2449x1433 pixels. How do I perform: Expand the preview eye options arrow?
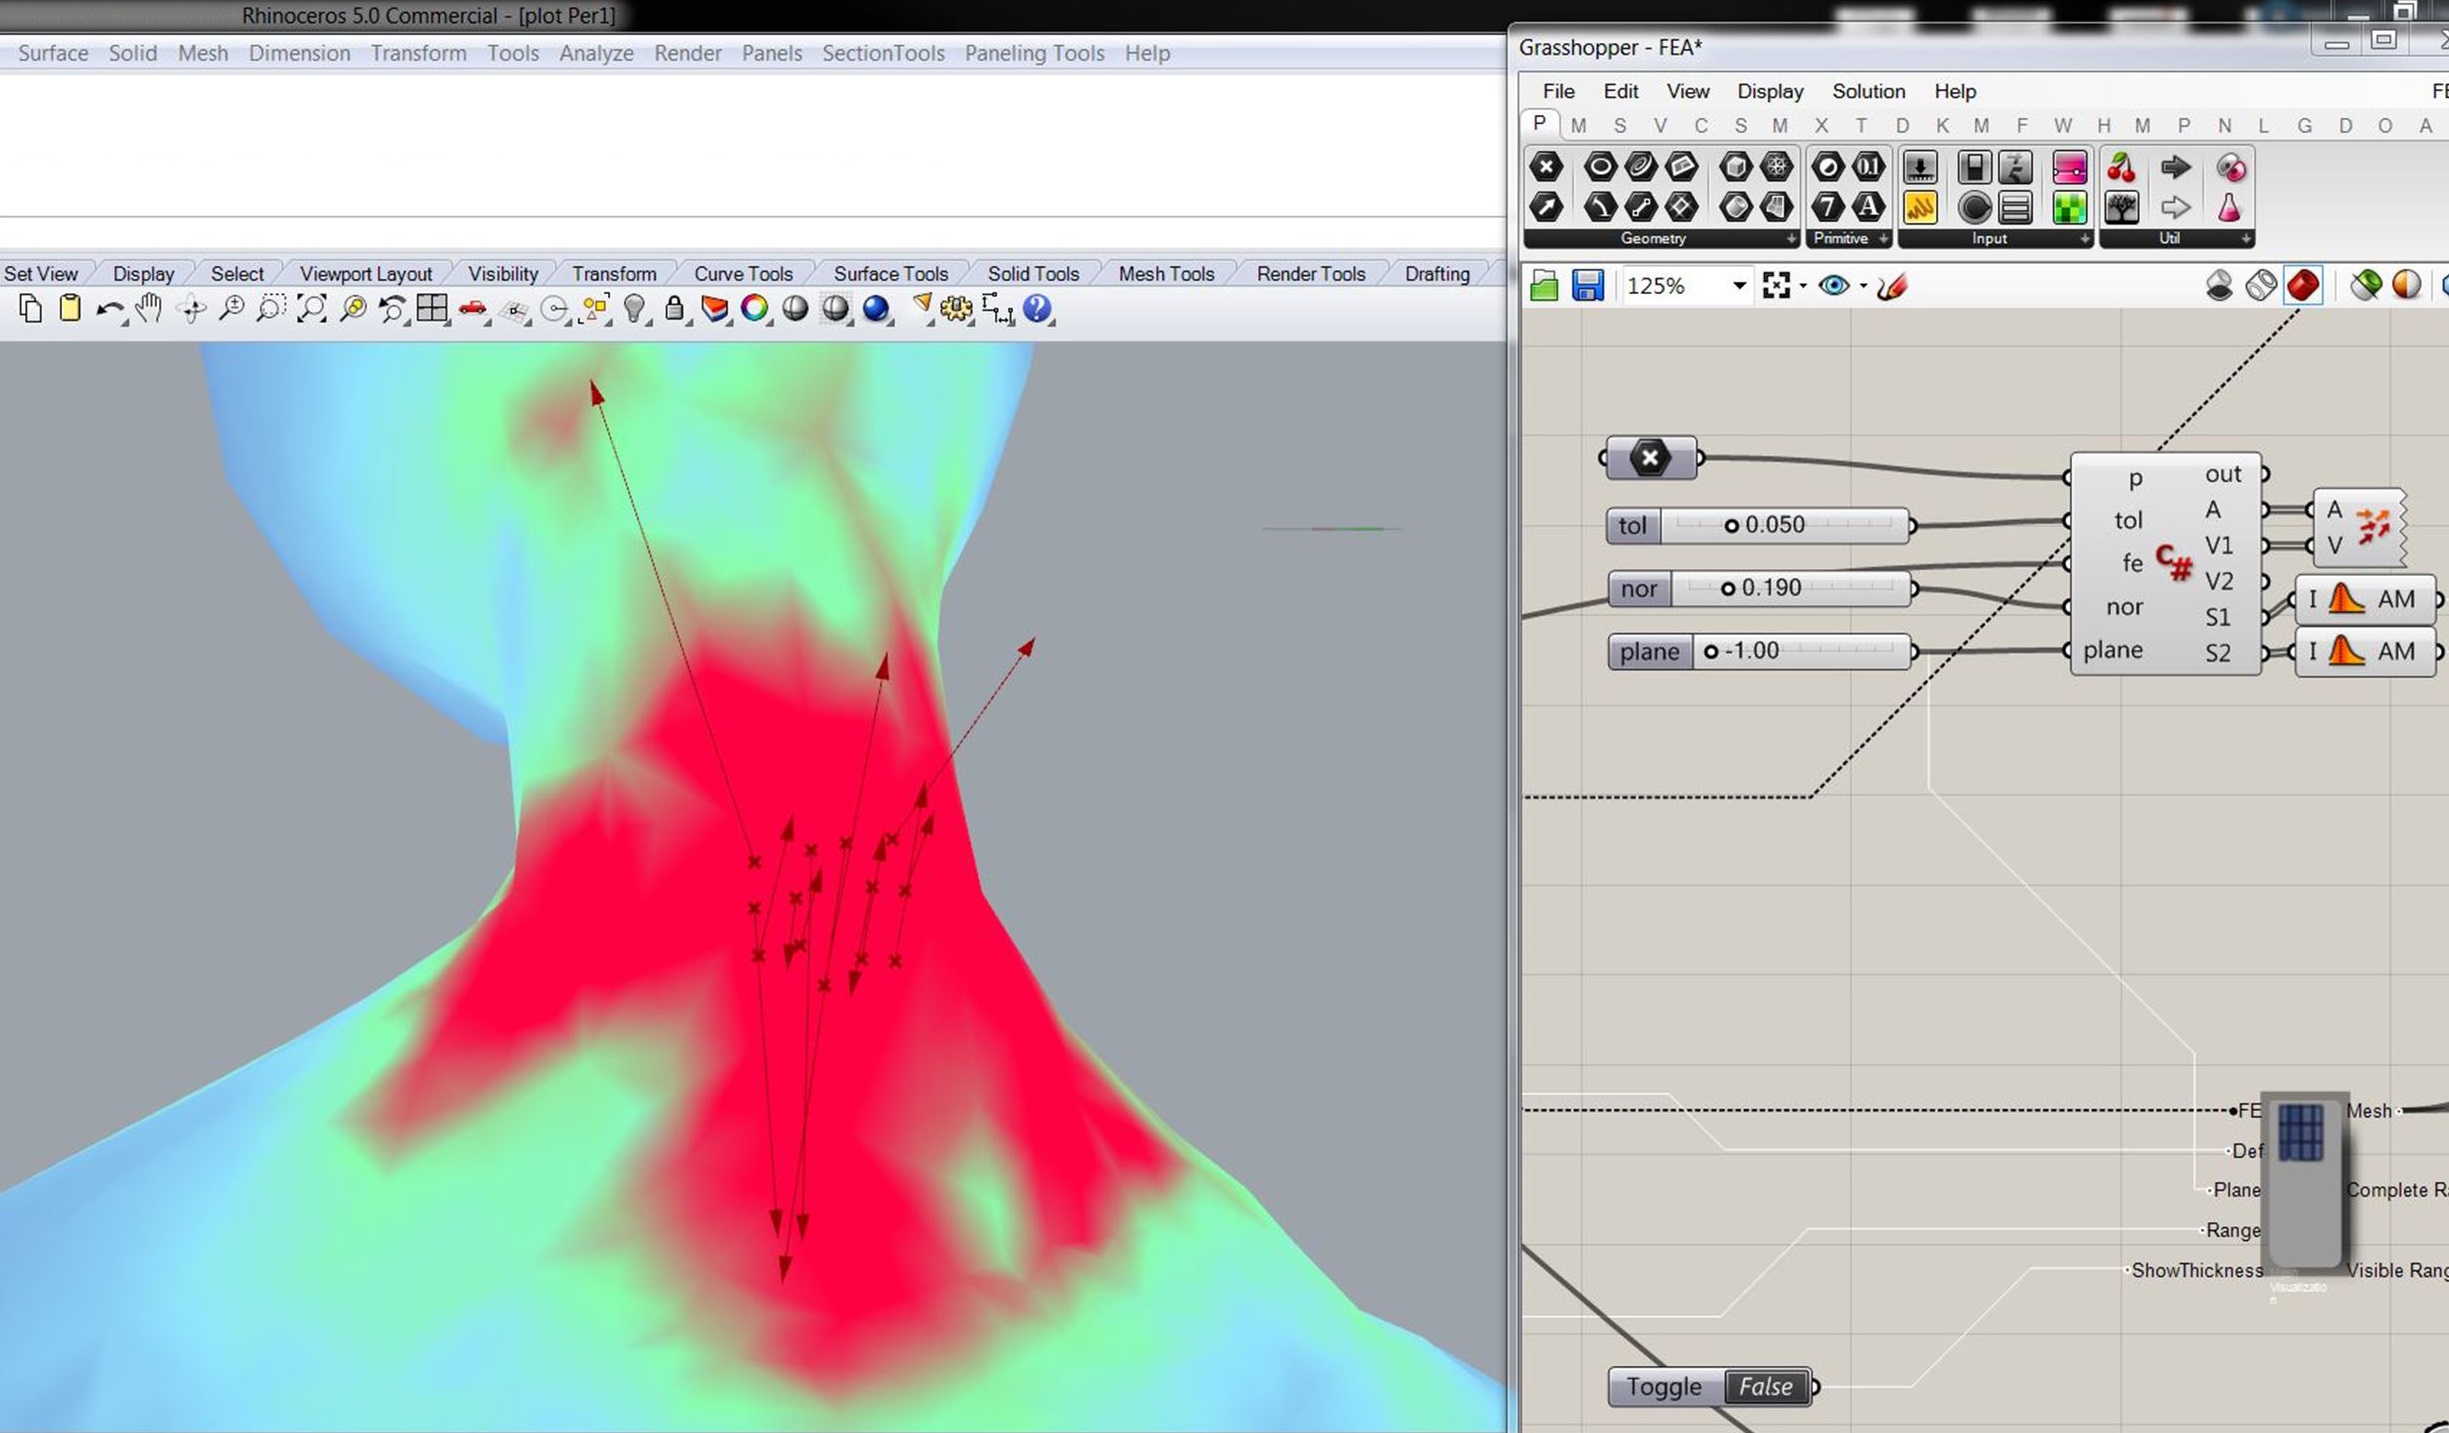click(x=1863, y=286)
